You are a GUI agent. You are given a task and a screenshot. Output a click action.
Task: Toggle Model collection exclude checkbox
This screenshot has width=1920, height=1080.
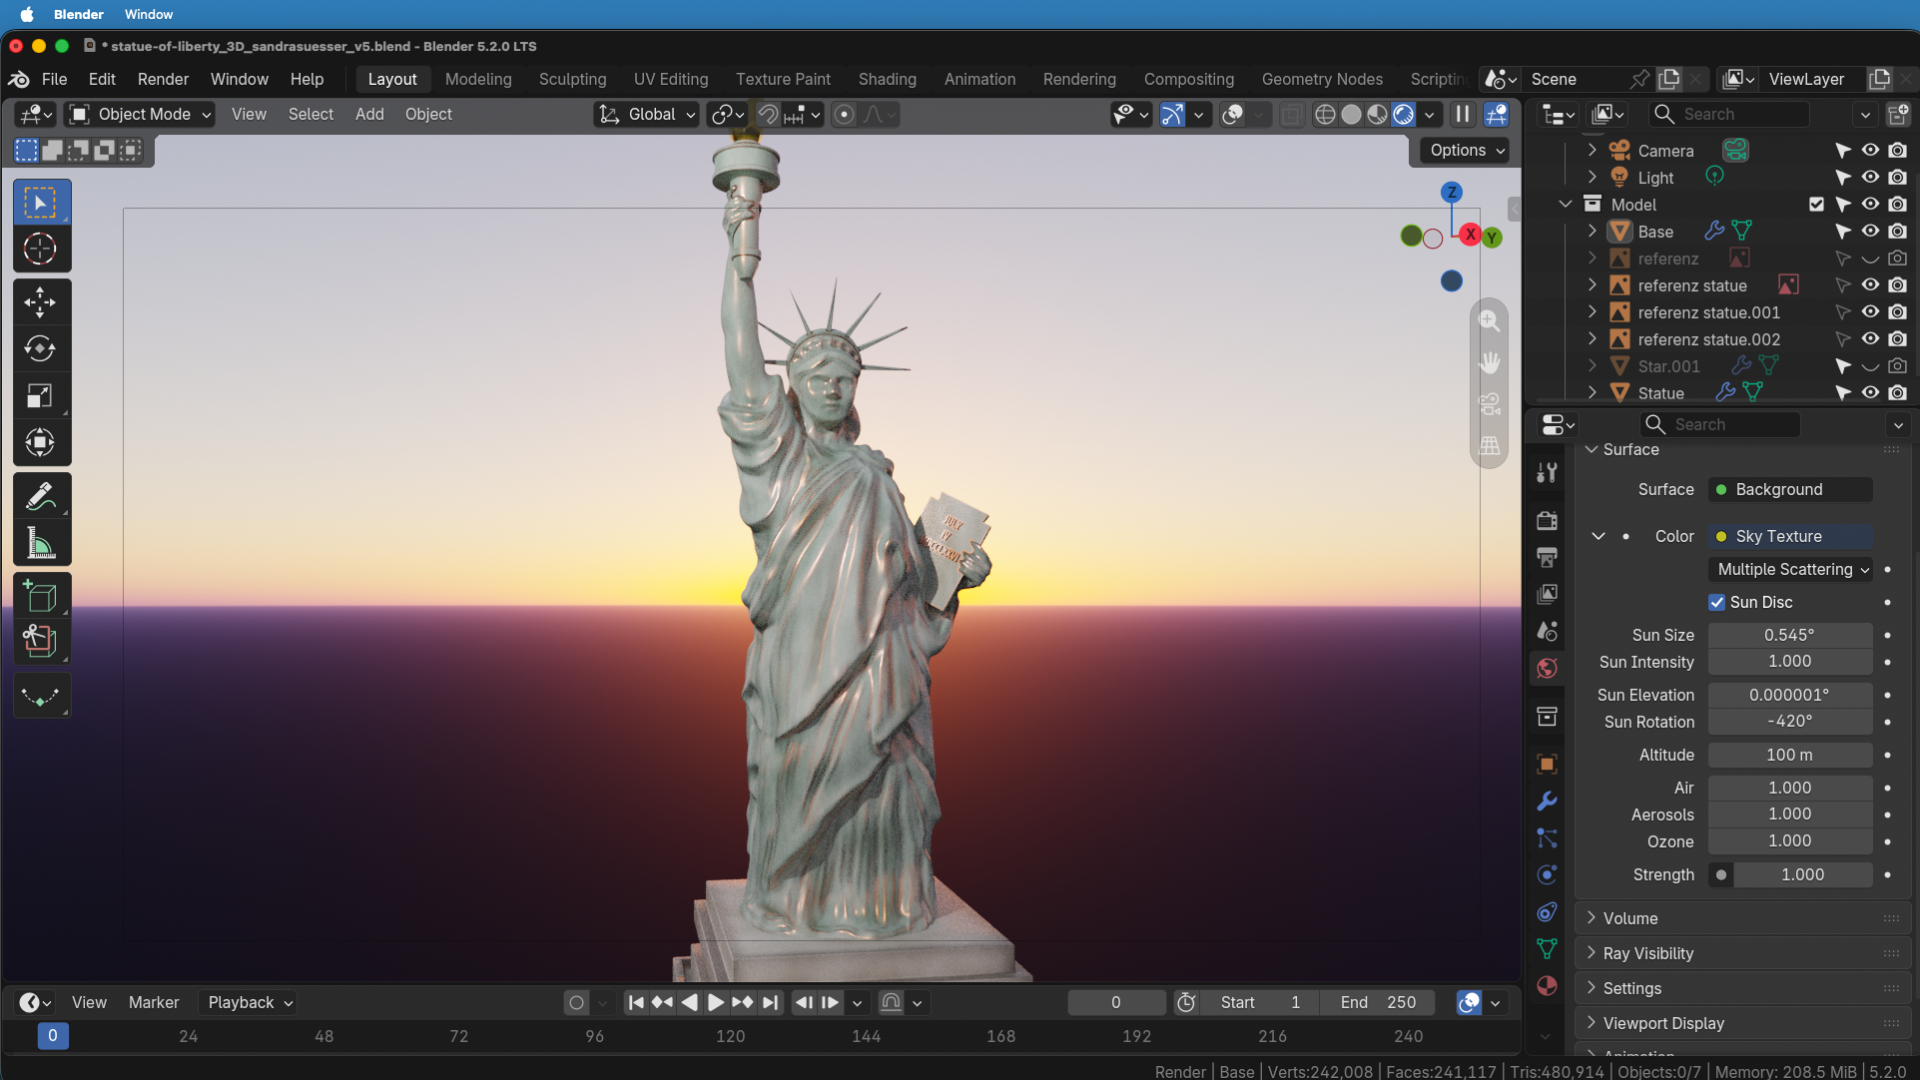(1816, 204)
